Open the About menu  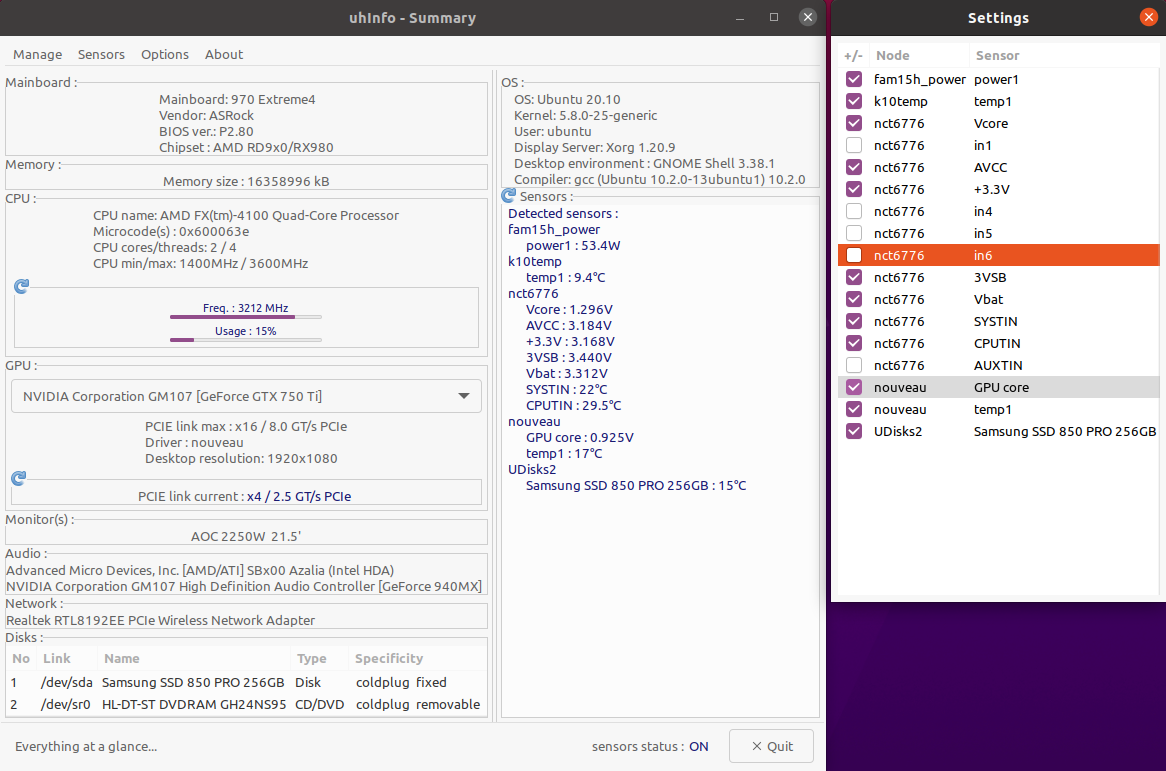(224, 54)
